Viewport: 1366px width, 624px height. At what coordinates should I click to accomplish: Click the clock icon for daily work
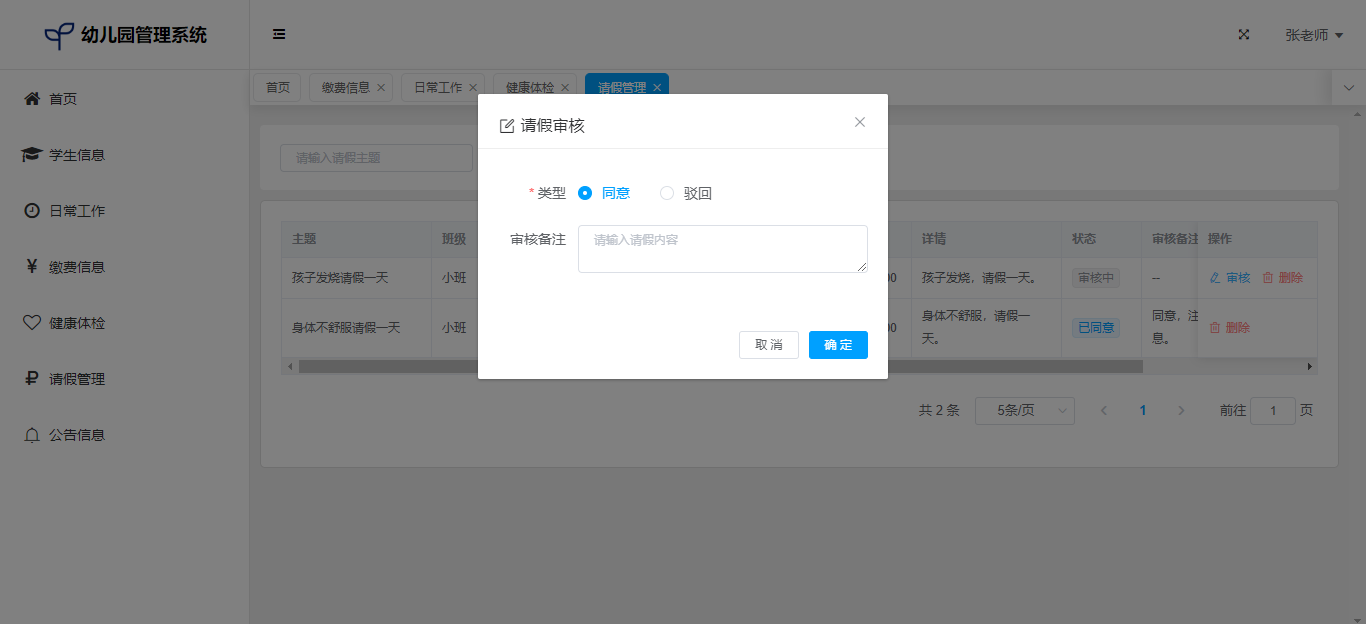click(x=32, y=211)
